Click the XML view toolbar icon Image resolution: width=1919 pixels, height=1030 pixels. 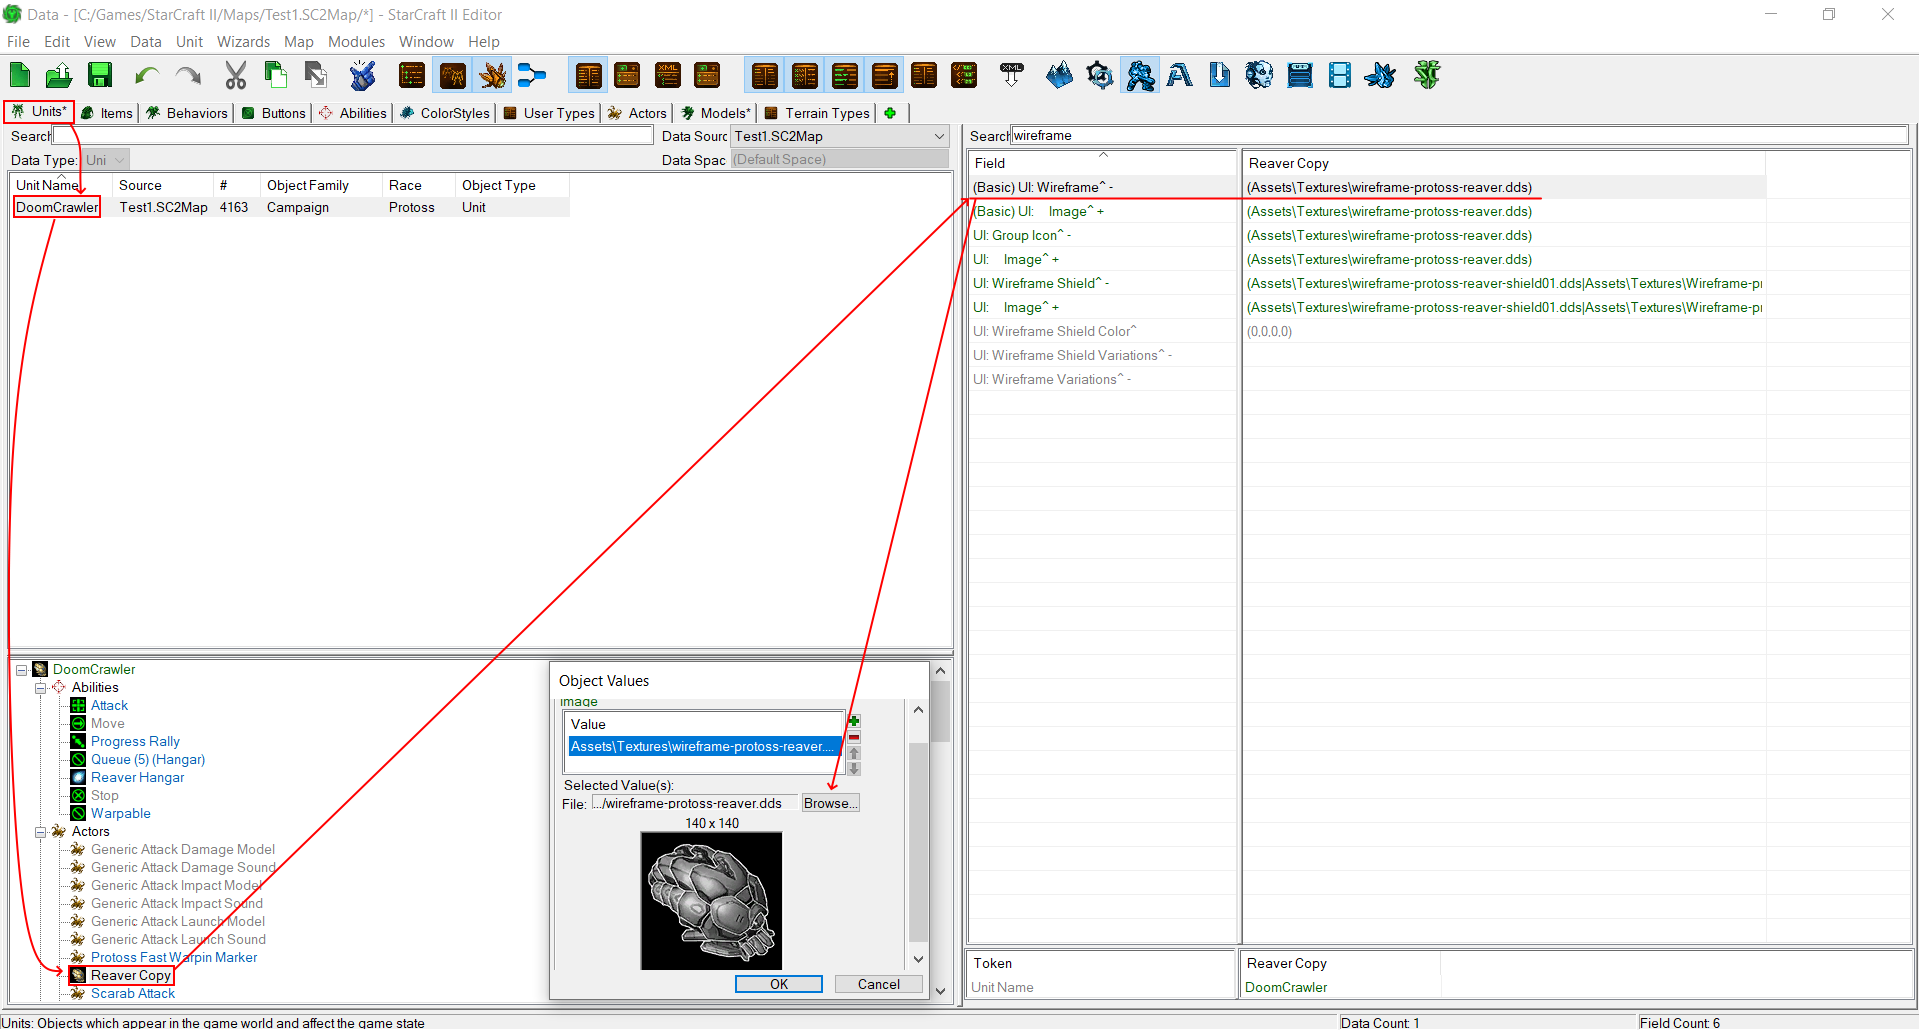tap(668, 75)
